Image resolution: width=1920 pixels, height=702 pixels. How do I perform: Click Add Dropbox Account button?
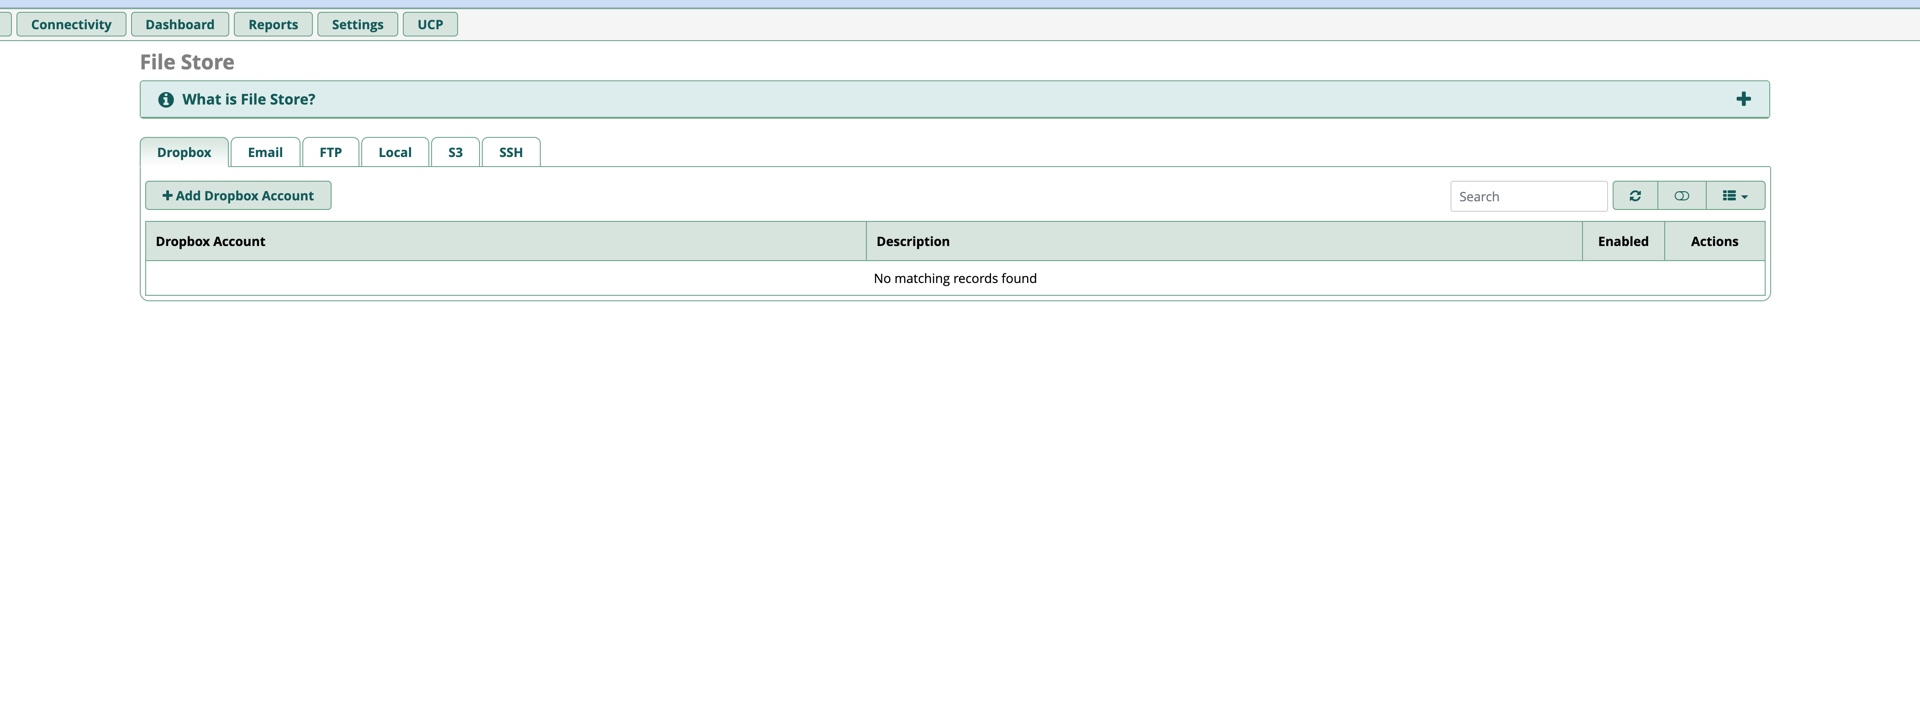238,196
